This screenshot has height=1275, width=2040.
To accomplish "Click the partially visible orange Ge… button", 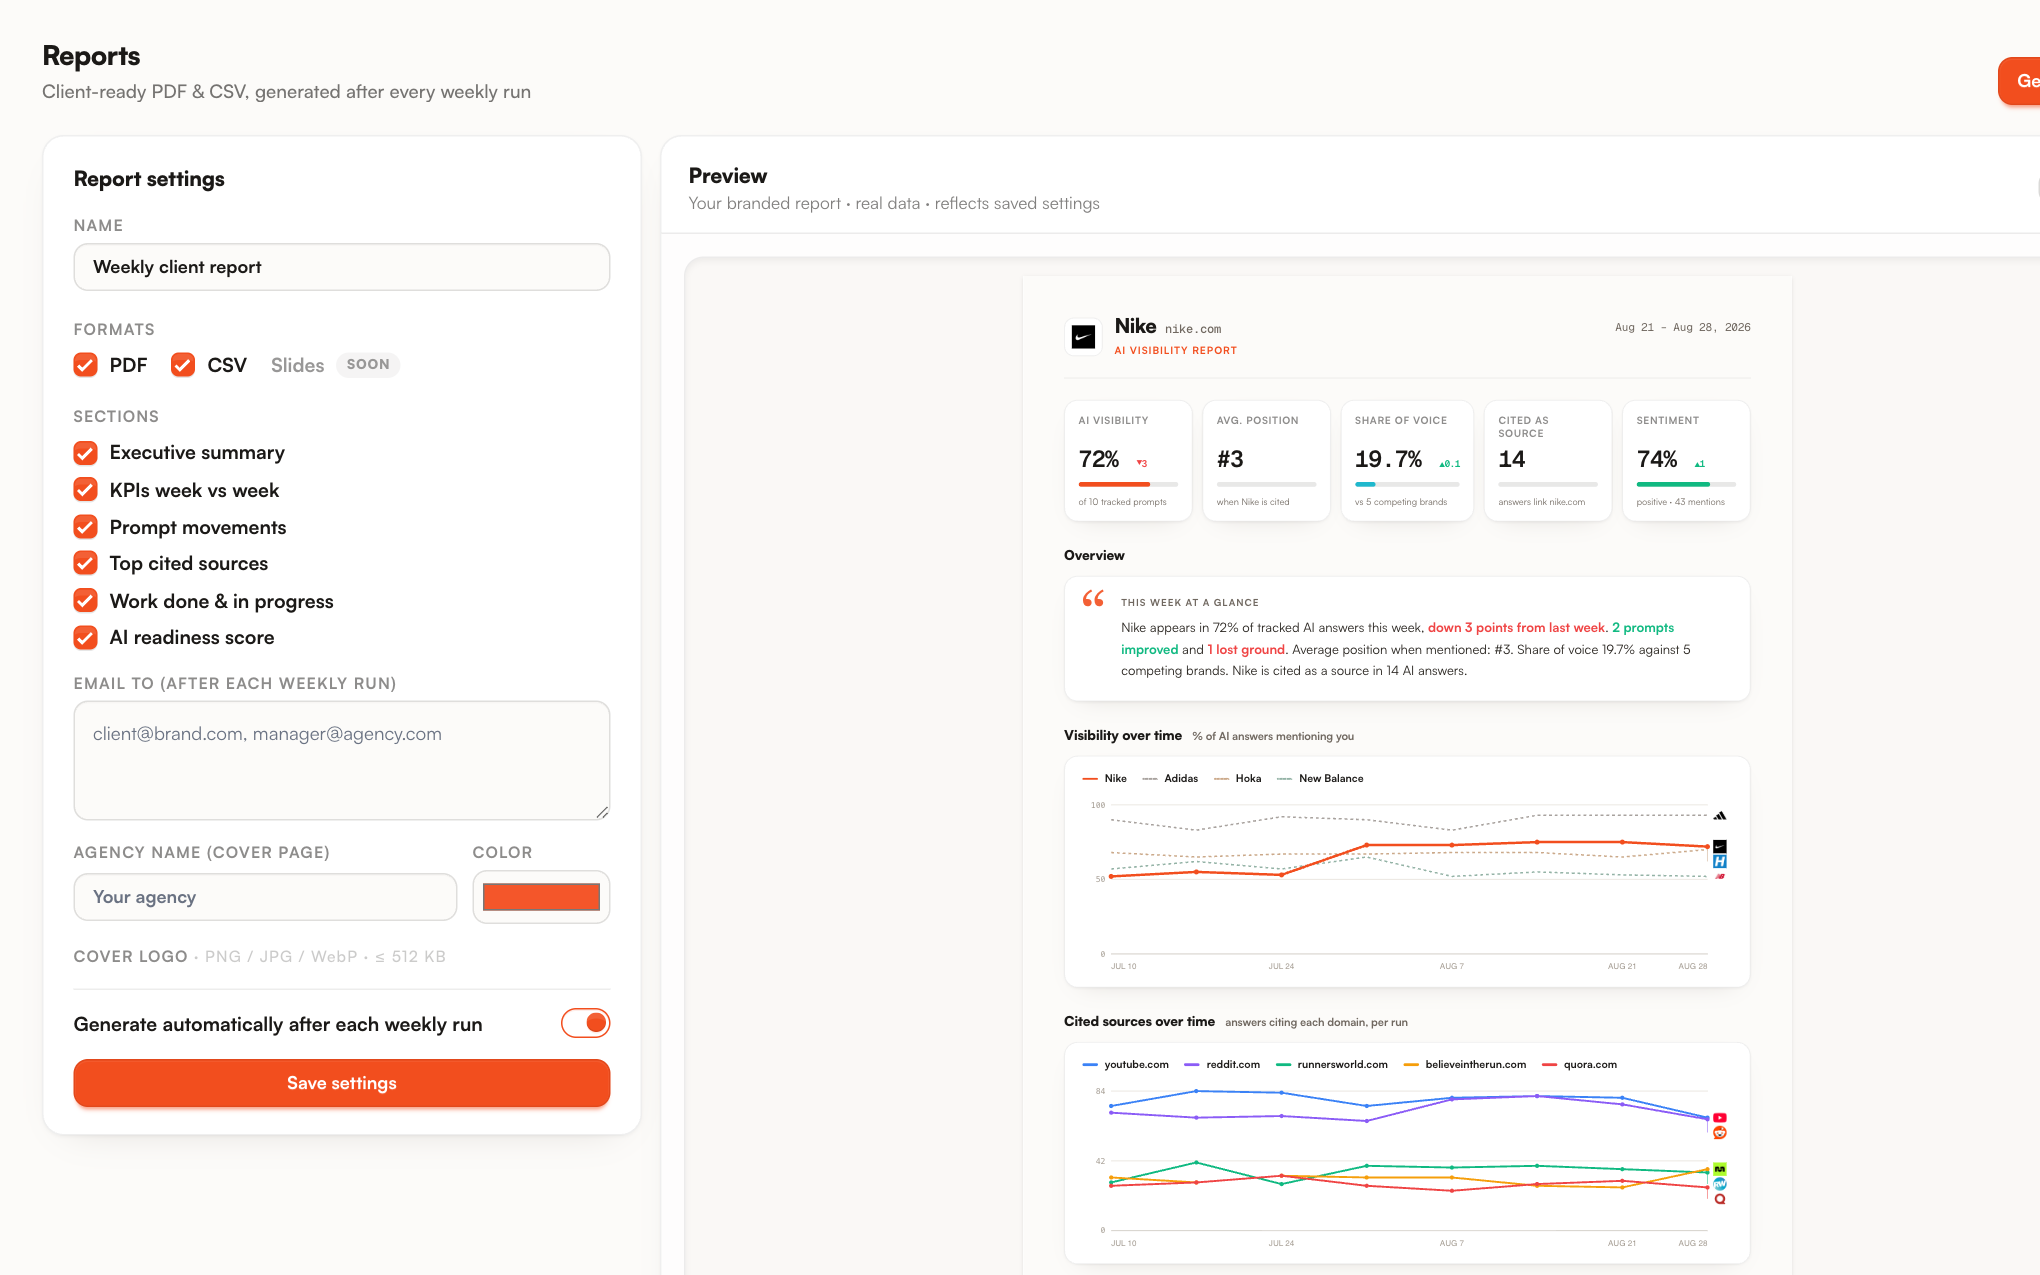I will click(x=2020, y=81).
